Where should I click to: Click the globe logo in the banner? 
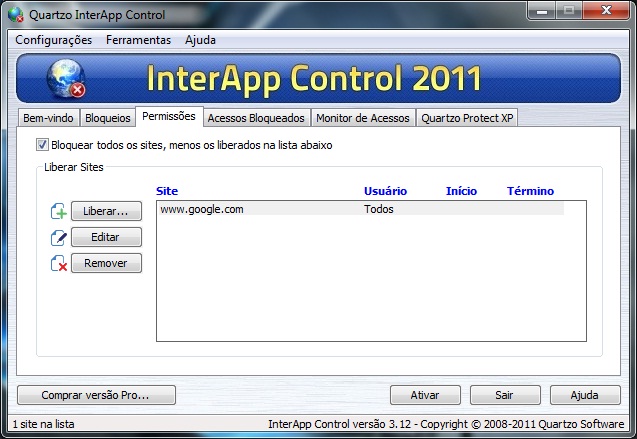click(66, 78)
